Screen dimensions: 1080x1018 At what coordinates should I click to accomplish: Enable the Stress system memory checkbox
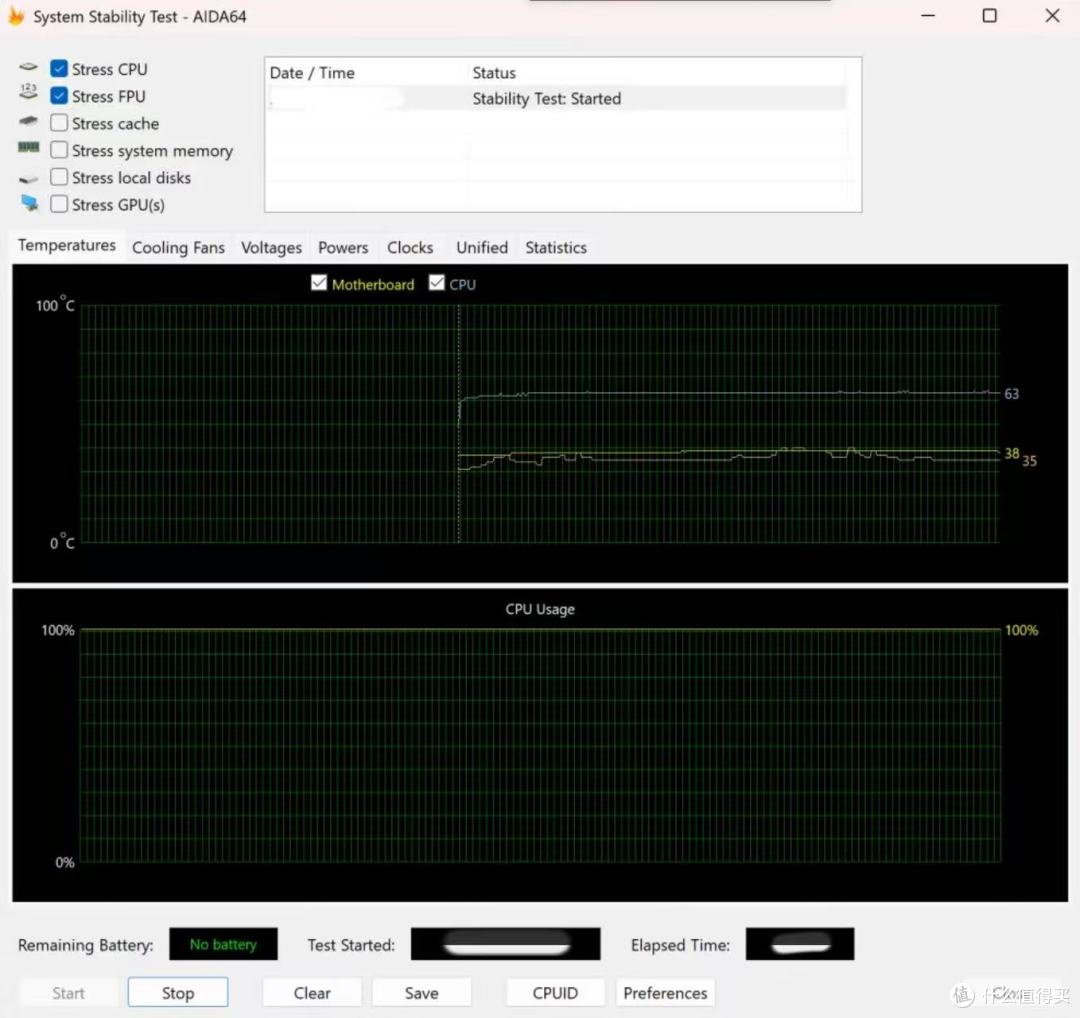click(x=59, y=150)
